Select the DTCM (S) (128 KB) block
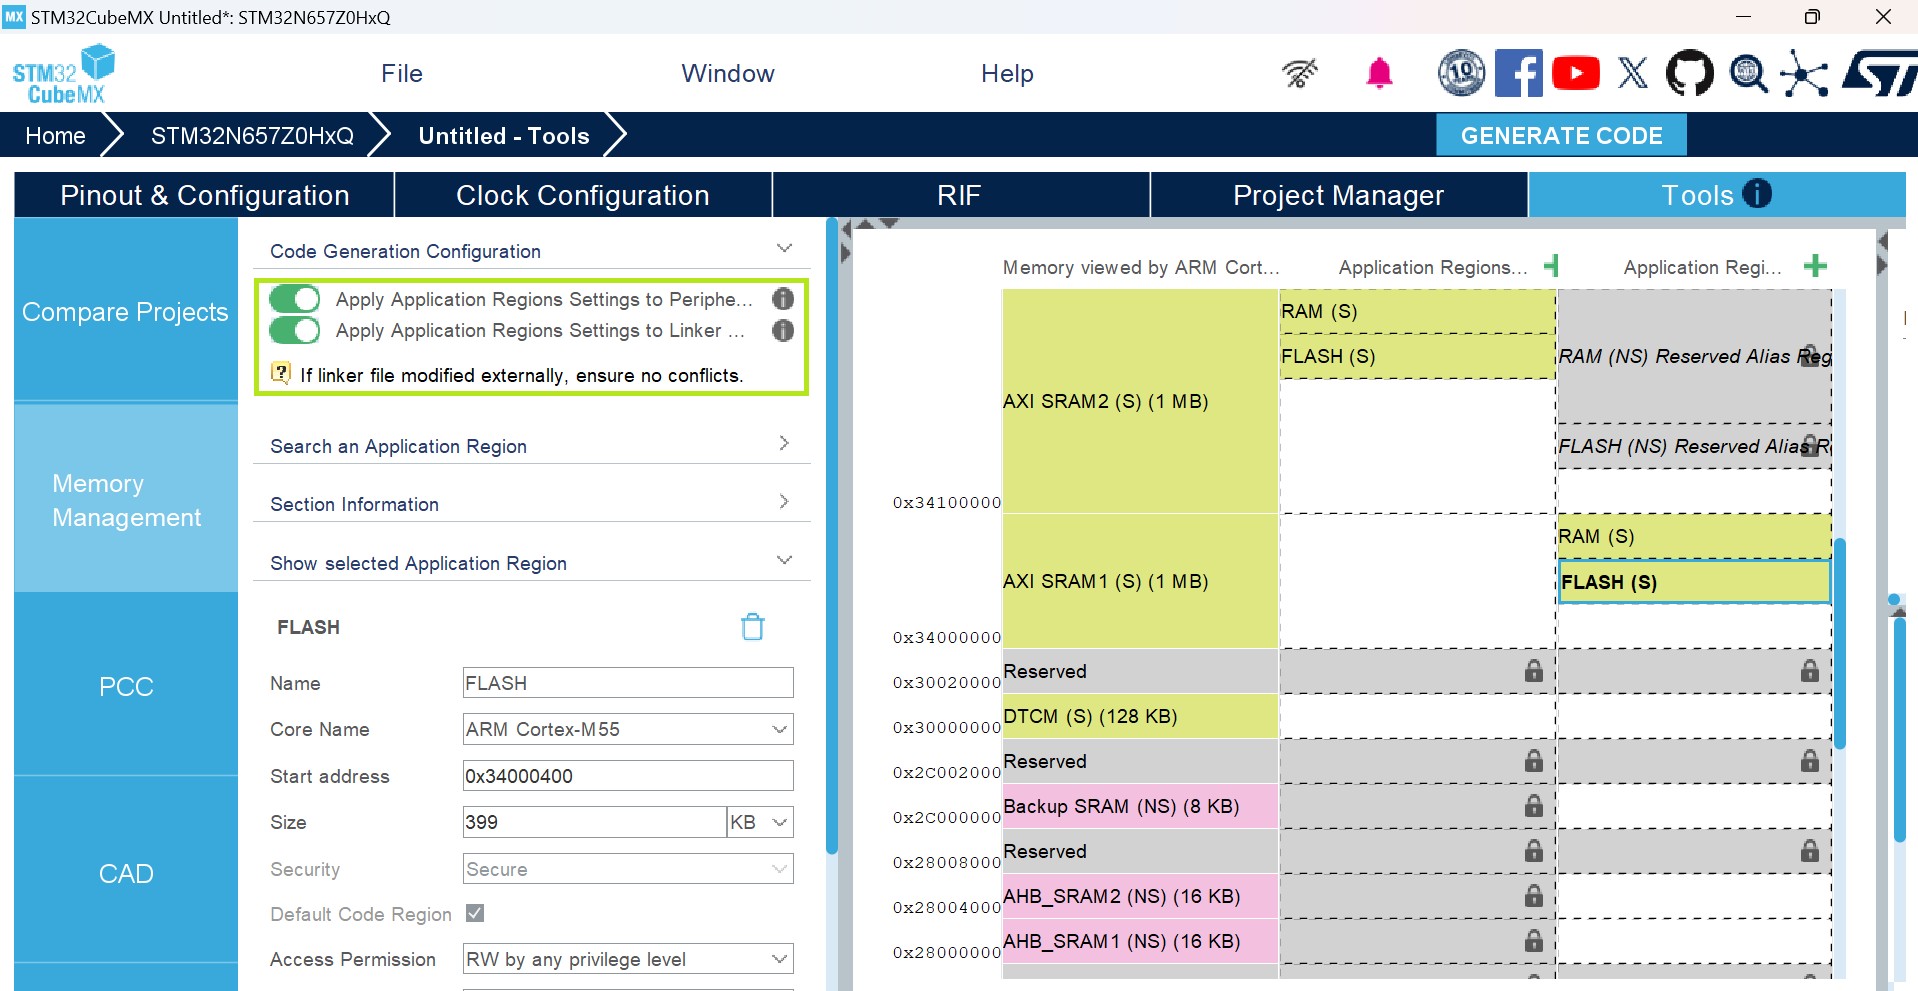Viewport: 1918px width, 991px height. [x=1140, y=716]
